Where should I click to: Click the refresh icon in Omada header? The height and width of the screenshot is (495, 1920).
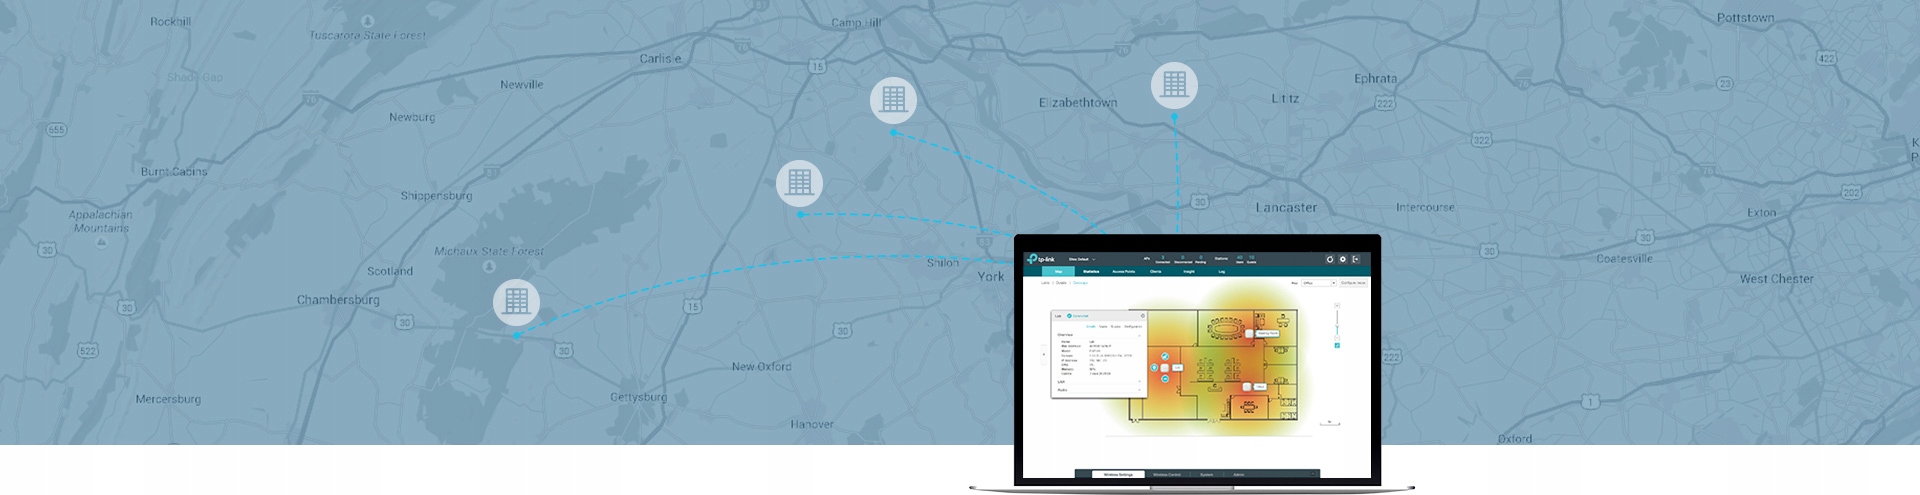point(1330,259)
